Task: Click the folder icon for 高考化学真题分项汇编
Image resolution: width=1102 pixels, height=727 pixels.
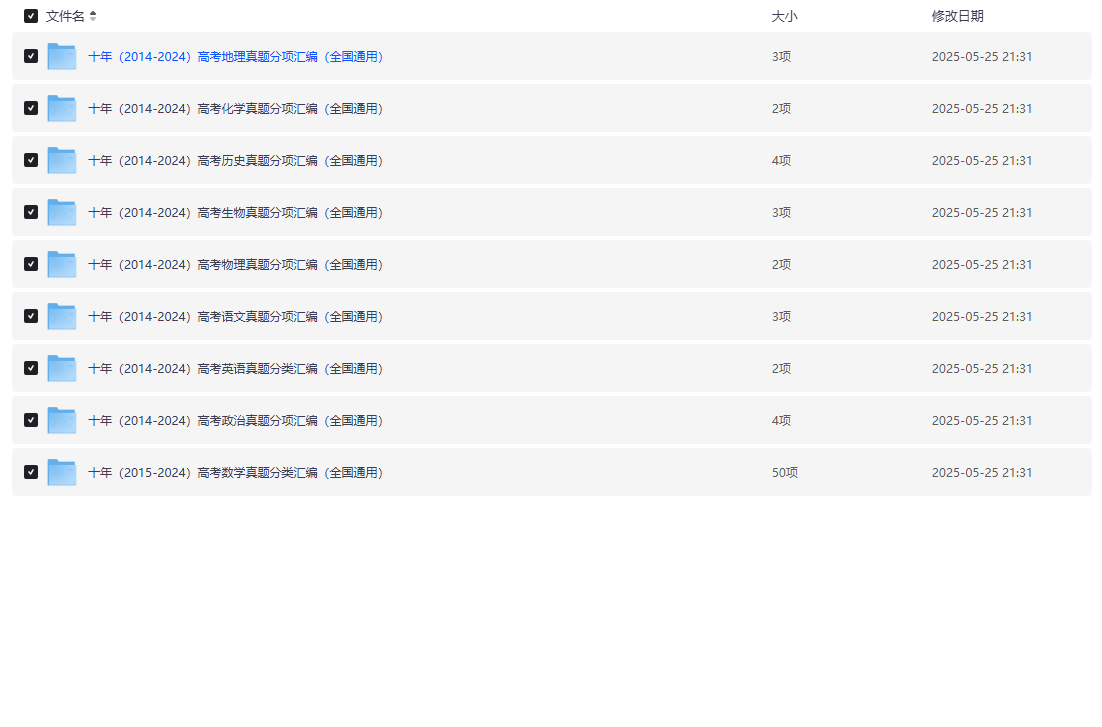Action: [x=62, y=109]
